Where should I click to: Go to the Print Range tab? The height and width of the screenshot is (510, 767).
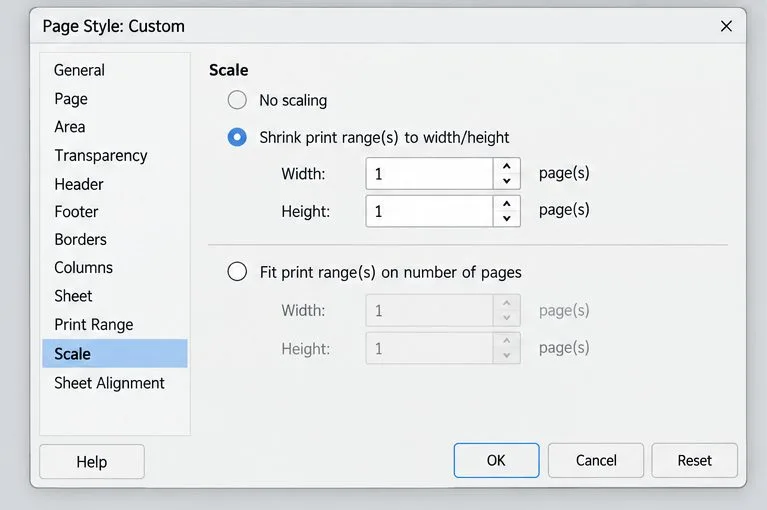[115, 324]
